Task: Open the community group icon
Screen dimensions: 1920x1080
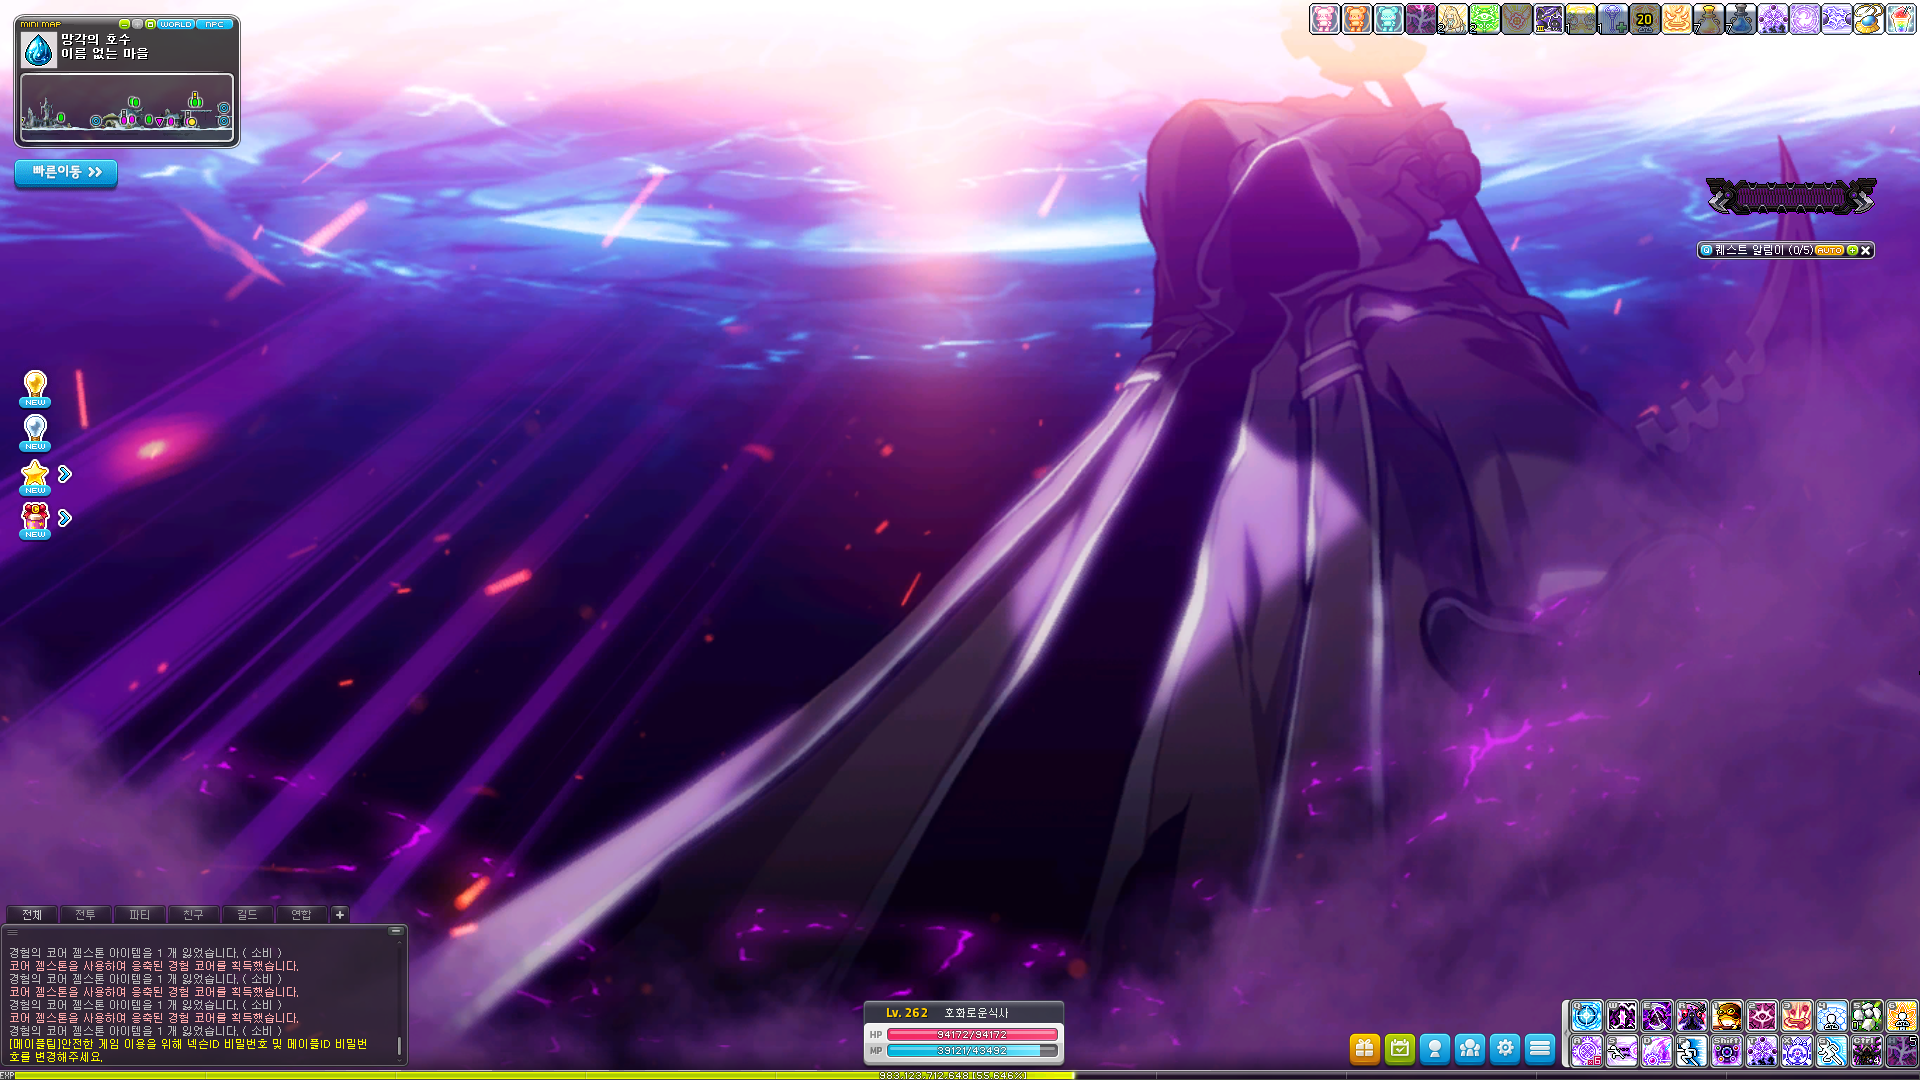Action: (1470, 1048)
